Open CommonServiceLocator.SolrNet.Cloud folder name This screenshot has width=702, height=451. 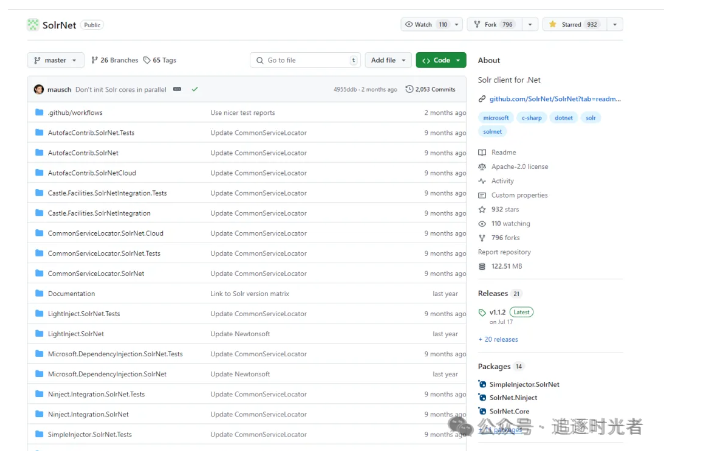(105, 233)
